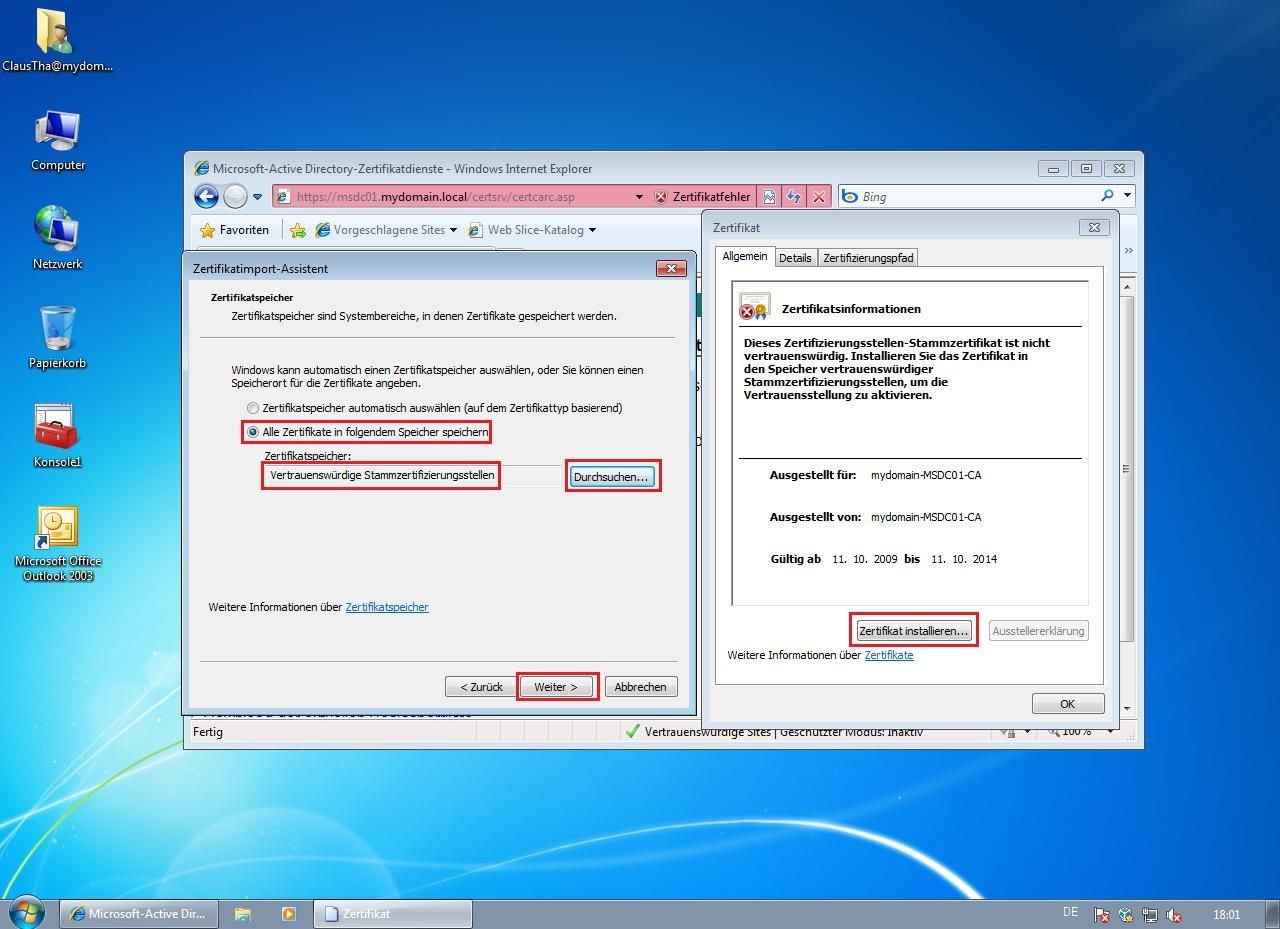Open the search provider dropdown arrow

1127,196
